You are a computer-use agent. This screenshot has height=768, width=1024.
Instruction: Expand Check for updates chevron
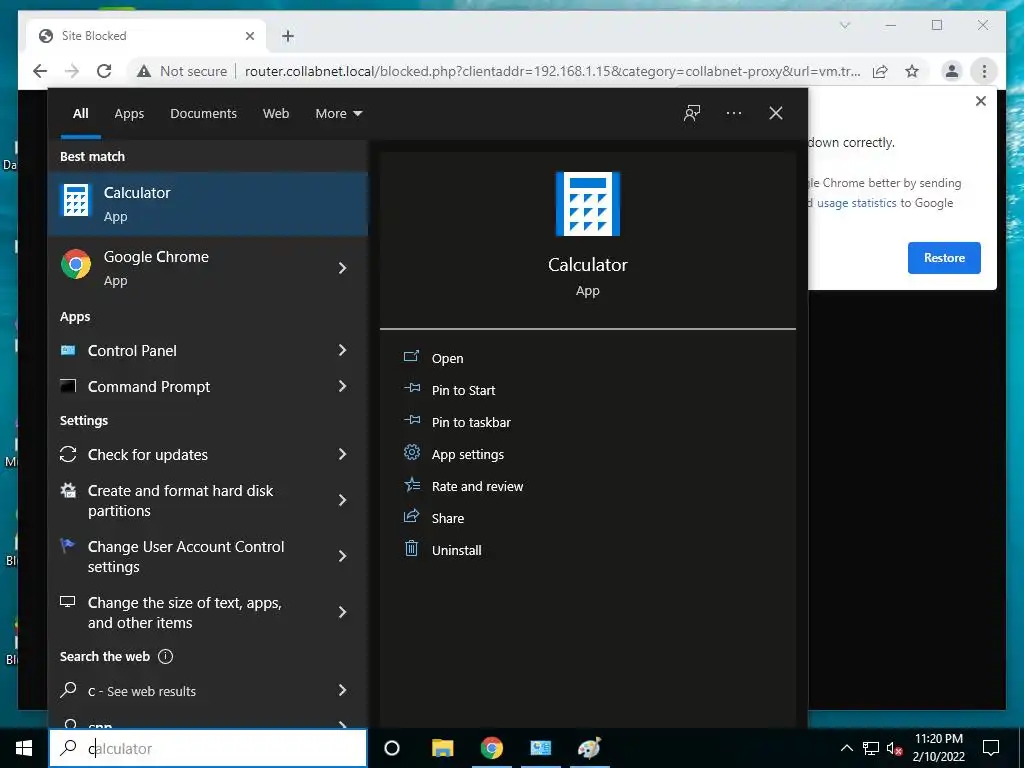coord(342,455)
